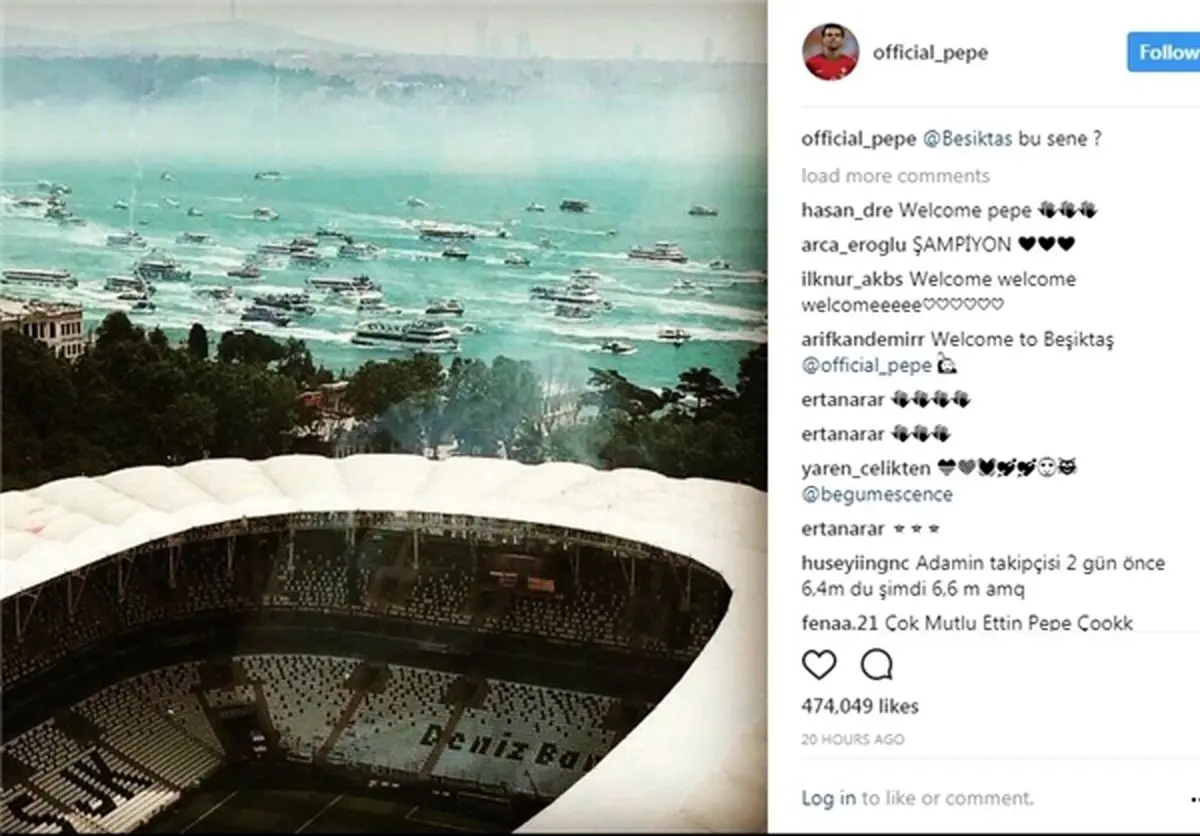Click the 20 HOURS AGO timestamp
This screenshot has height=836, width=1200.
[x=852, y=739]
